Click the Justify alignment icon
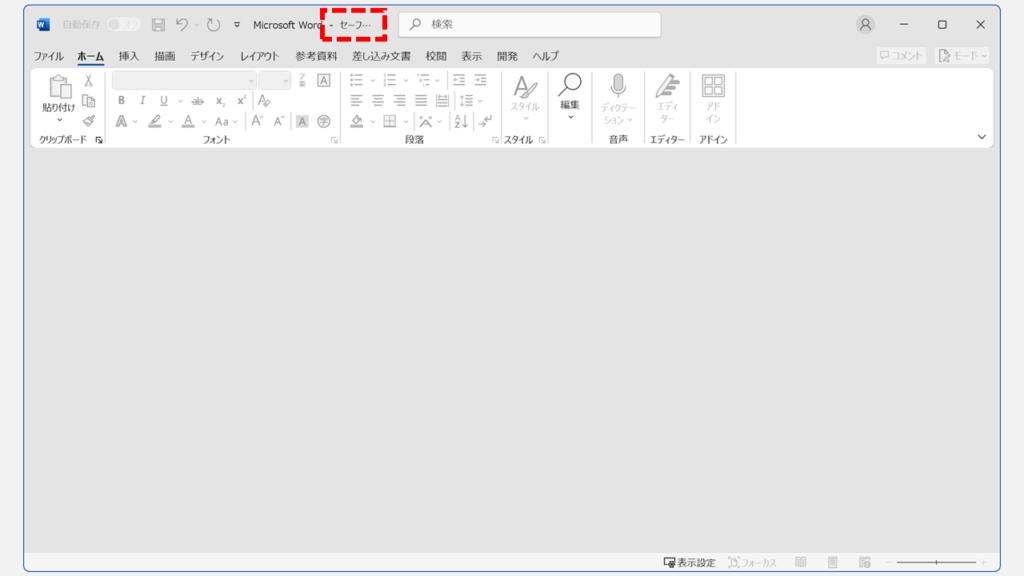 coord(421,101)
